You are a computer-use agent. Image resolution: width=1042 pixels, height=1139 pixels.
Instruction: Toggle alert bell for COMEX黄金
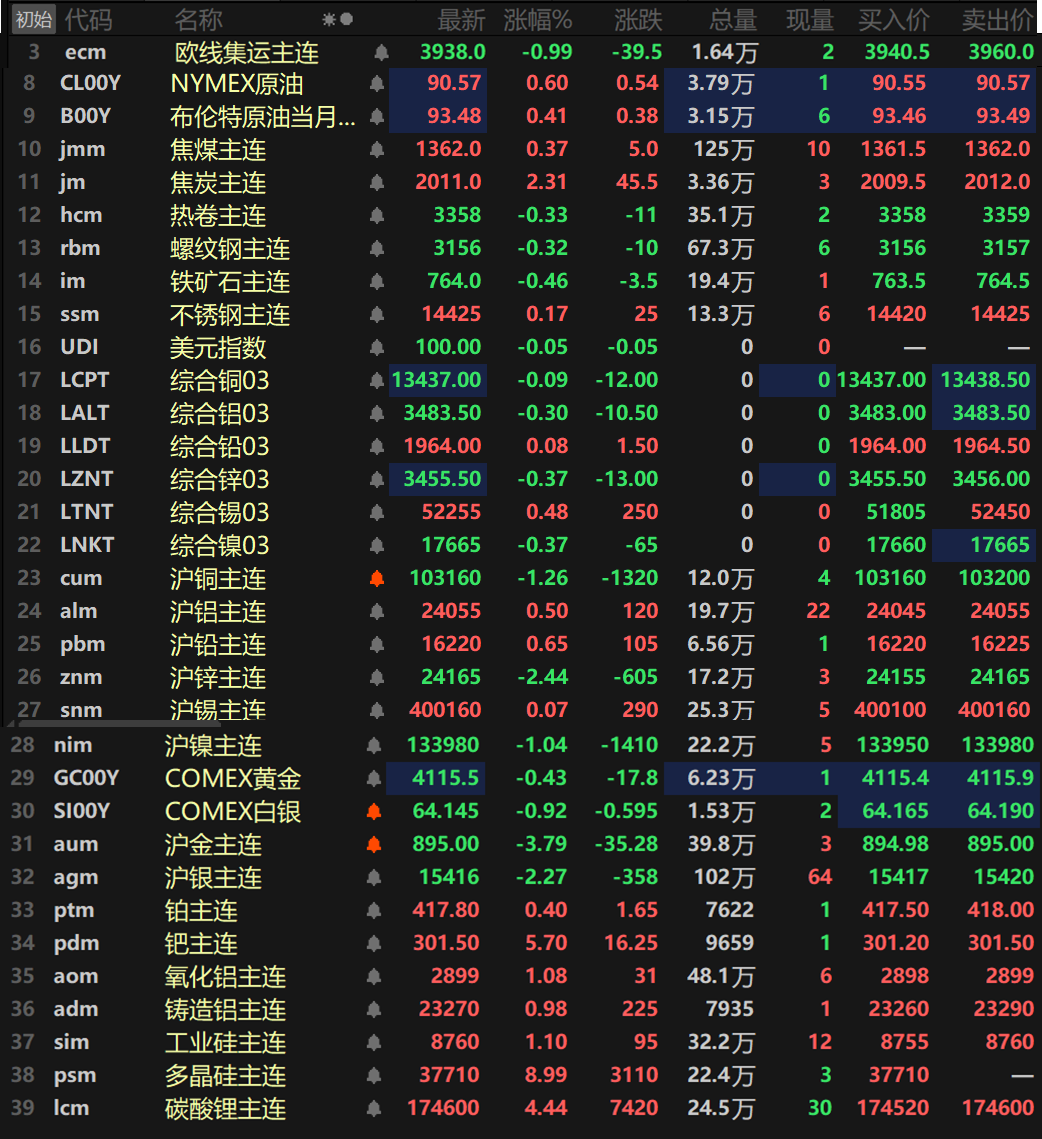point(373,779)
